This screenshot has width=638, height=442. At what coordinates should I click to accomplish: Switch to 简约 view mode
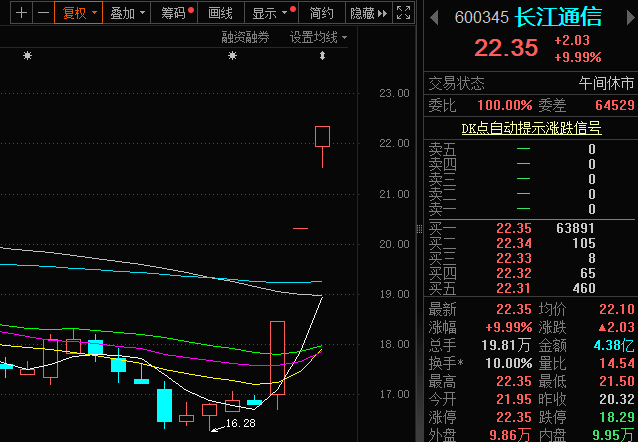click(321, 13)
